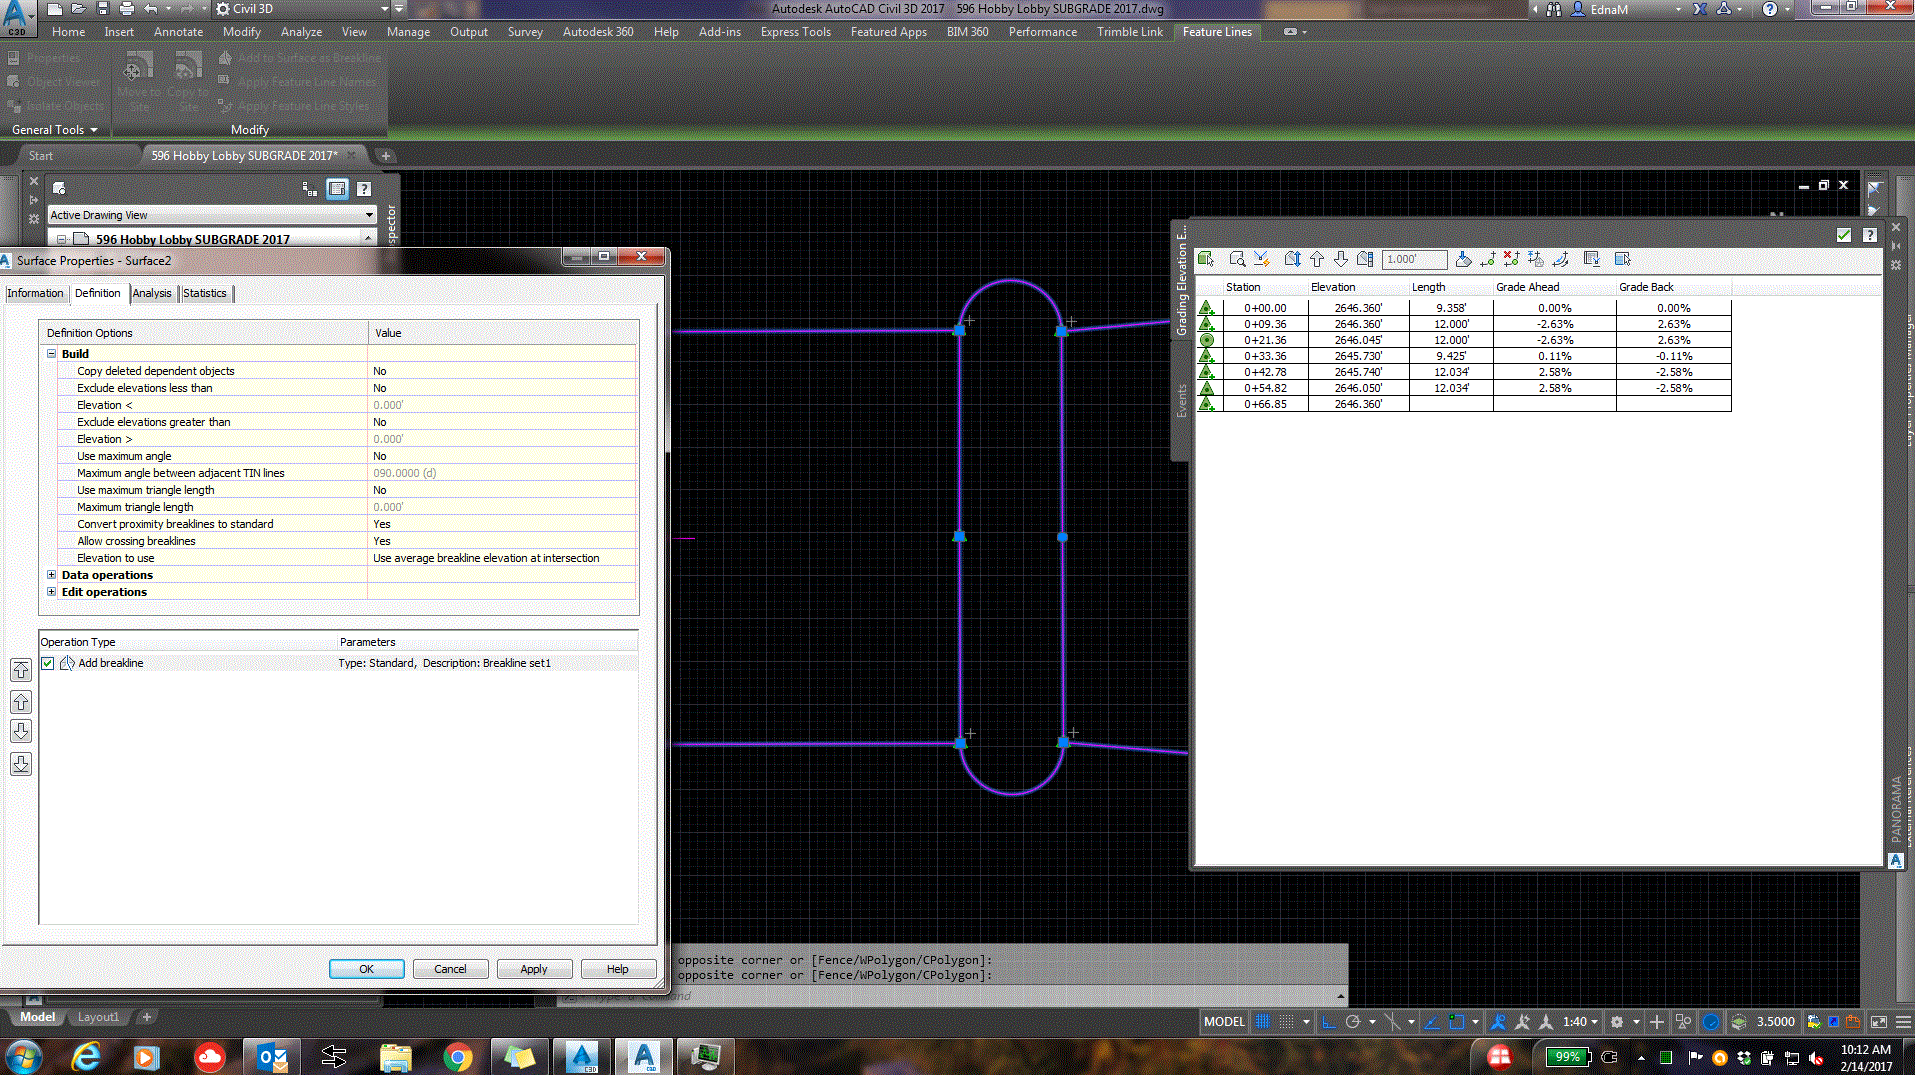
Task: Click Apply button in Surface Properties
Action: [534, 969]
